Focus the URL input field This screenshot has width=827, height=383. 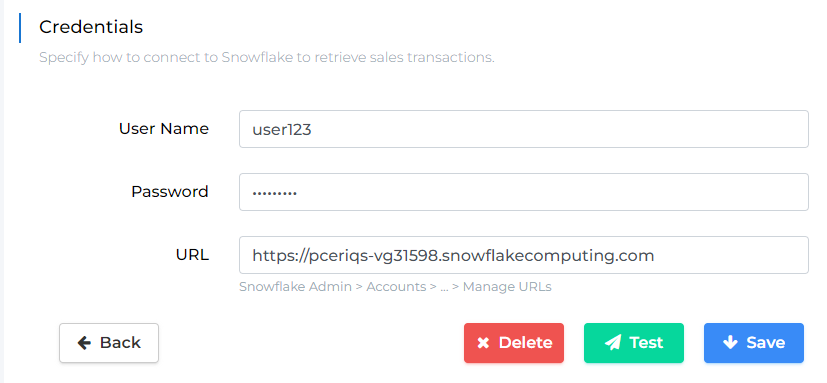coord(524,255)
